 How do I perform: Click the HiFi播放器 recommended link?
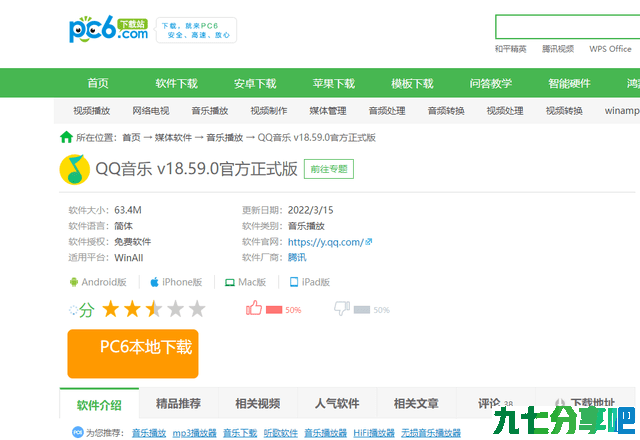[x=374, y=433]
